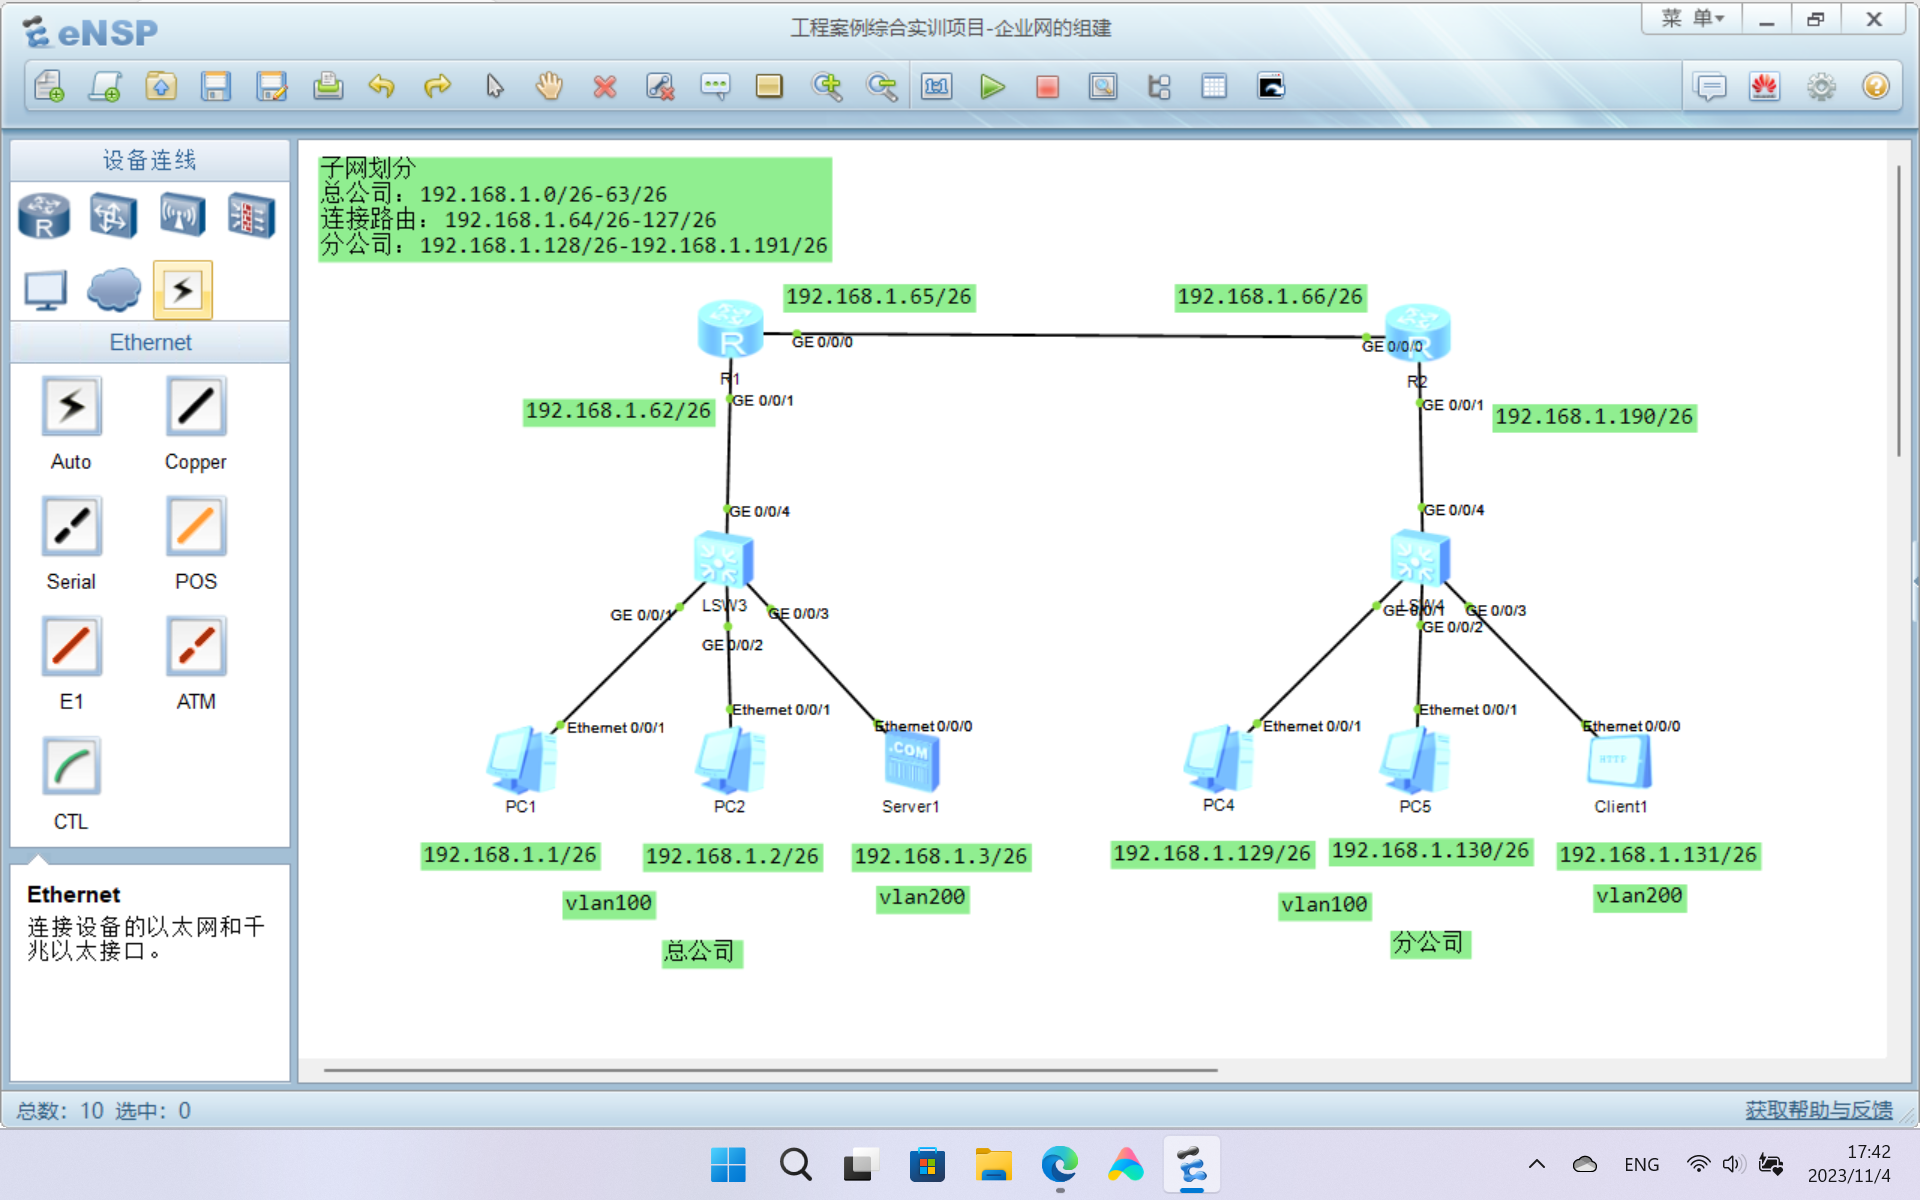Image resolution: width=1920 pixels, height=1200 pixels.
Task: Select the Cloud device category
Action: (113, 290)
